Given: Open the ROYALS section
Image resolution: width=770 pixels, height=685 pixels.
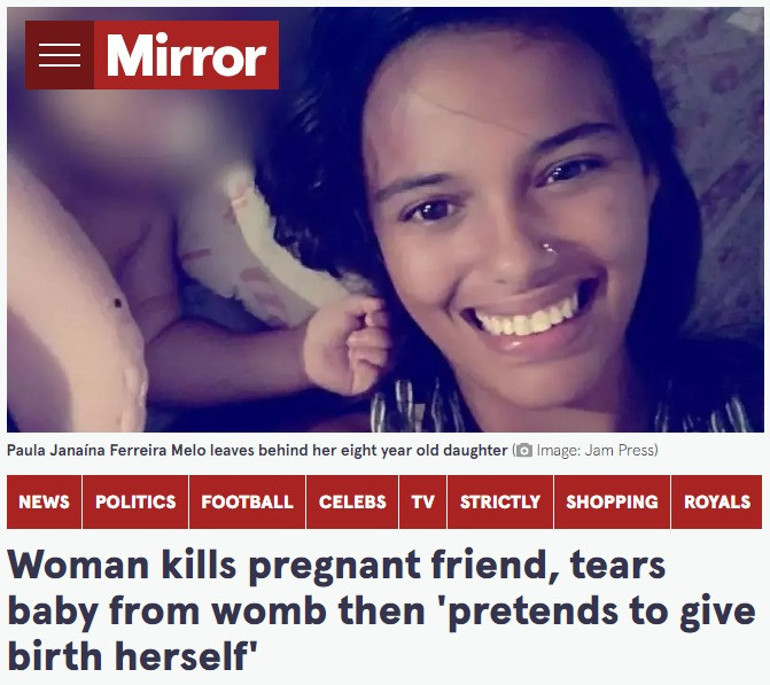Looking at the screenshot, I should (x=717, y=502).
